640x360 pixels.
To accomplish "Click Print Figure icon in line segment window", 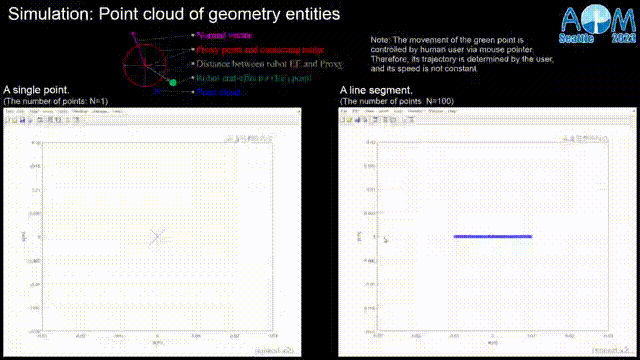I will coord(366,120).
